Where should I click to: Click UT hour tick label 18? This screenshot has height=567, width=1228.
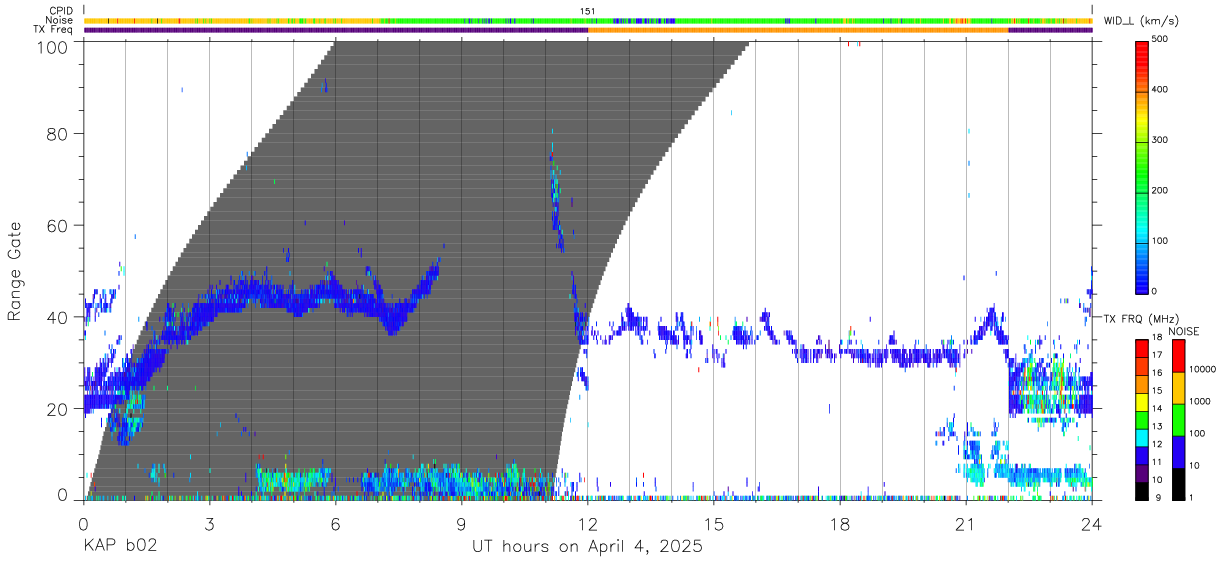point(840,524)
